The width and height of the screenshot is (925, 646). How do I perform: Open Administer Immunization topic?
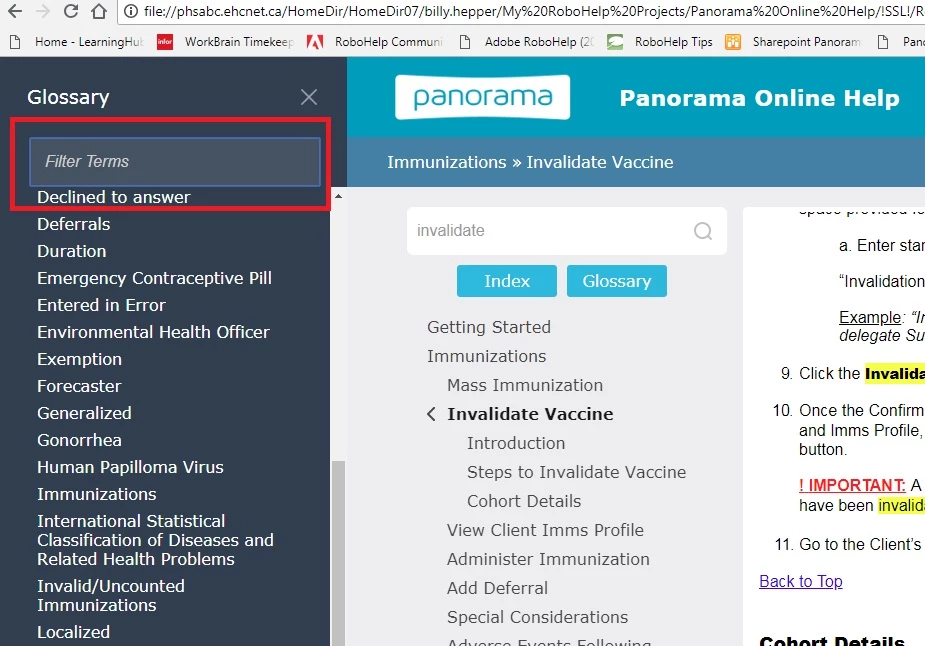click(548, 559)
